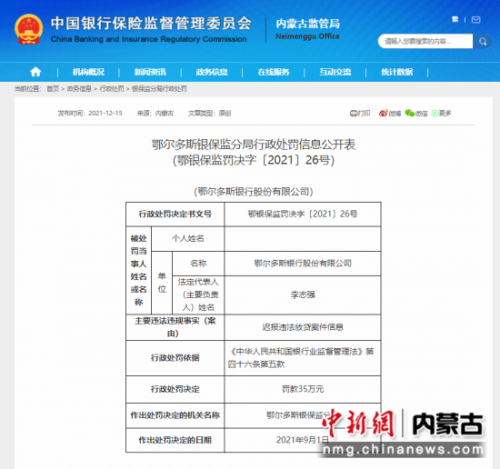Open the 互动交流 menu
The image size is (500, 469).
click(x=335, y=72)
